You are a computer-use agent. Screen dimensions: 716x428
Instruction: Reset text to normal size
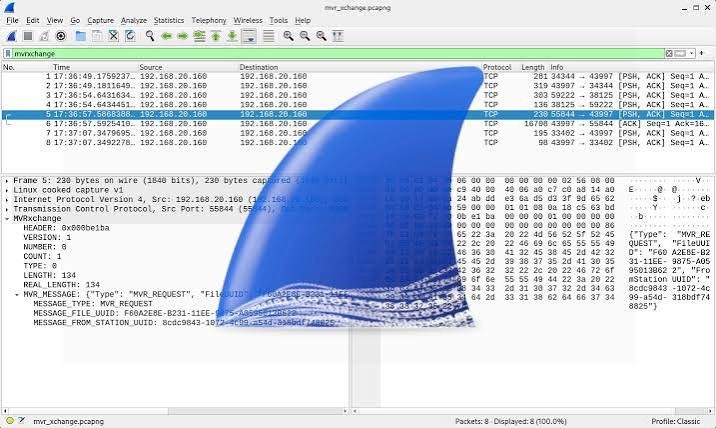coord(321,36)
